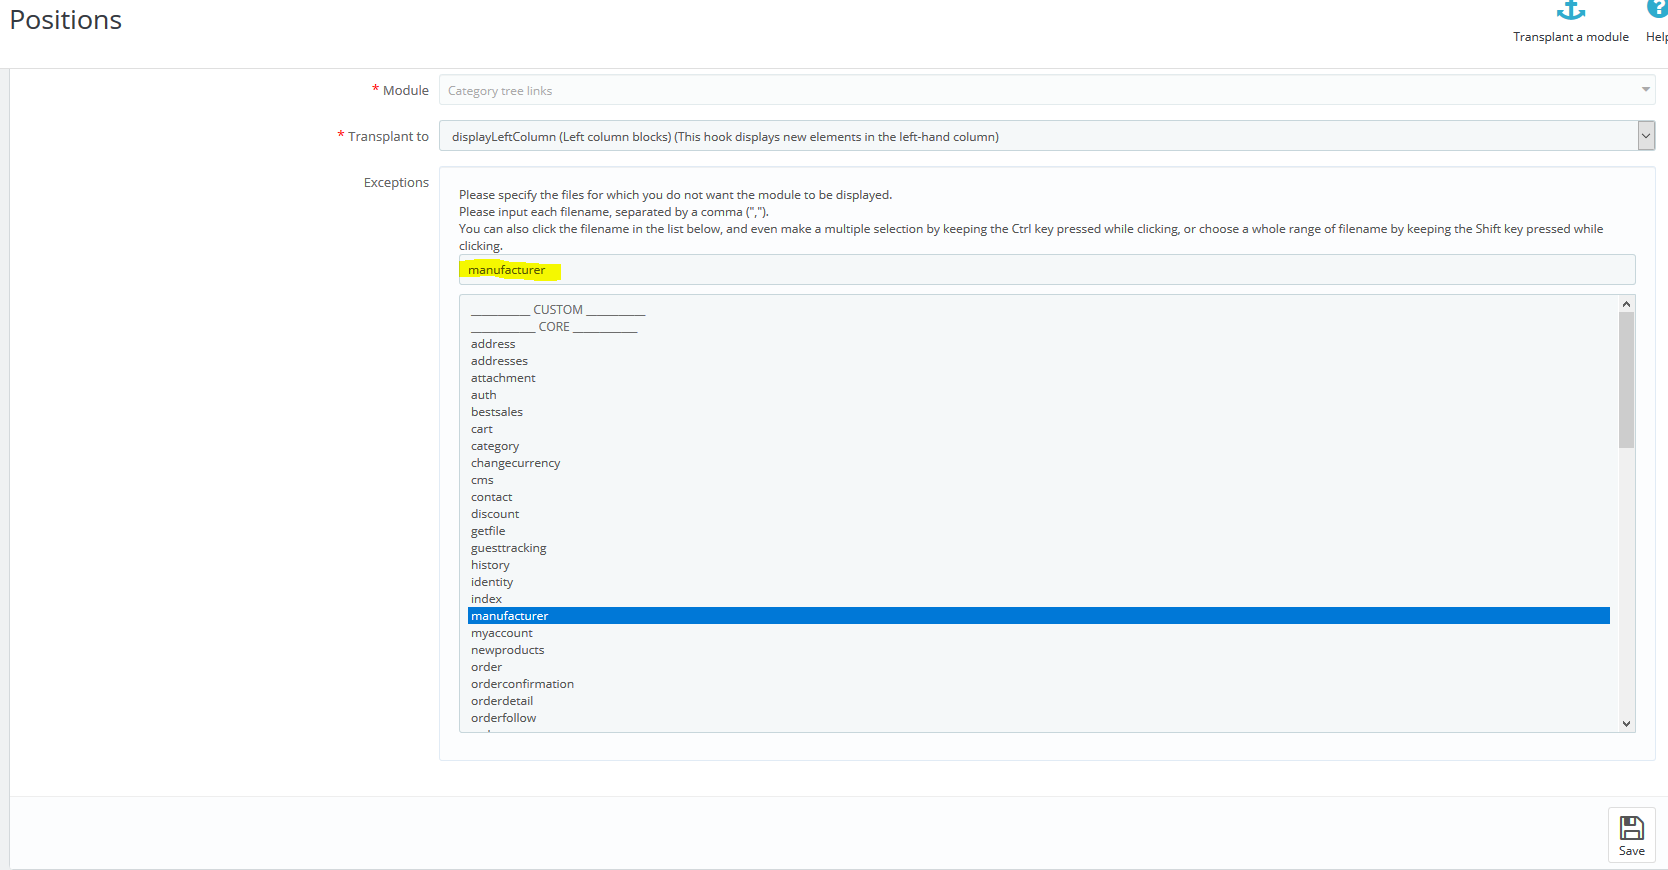This screenshot has width=1668, height=870.
Task: Click the Transplant a module anchor icon
Action: (1571, 10)
